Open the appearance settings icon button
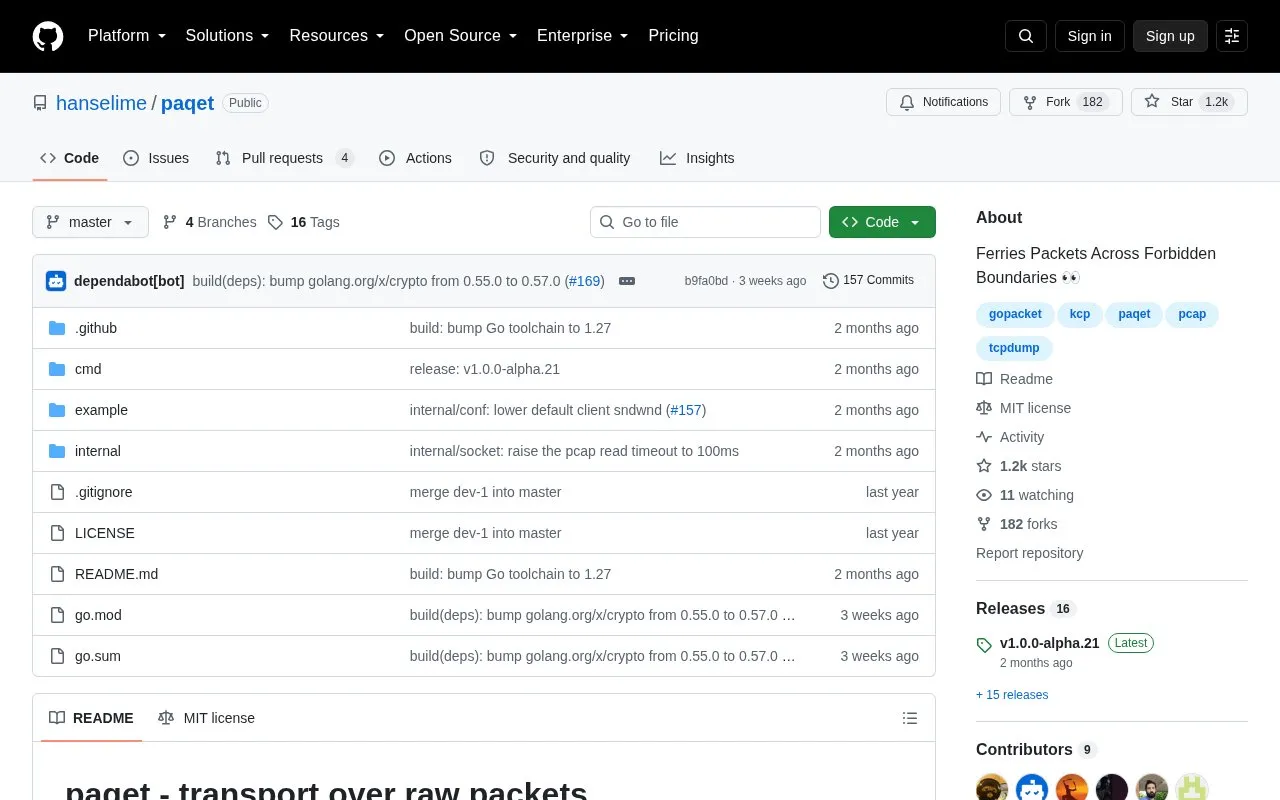 click(x=1232, y=36)
